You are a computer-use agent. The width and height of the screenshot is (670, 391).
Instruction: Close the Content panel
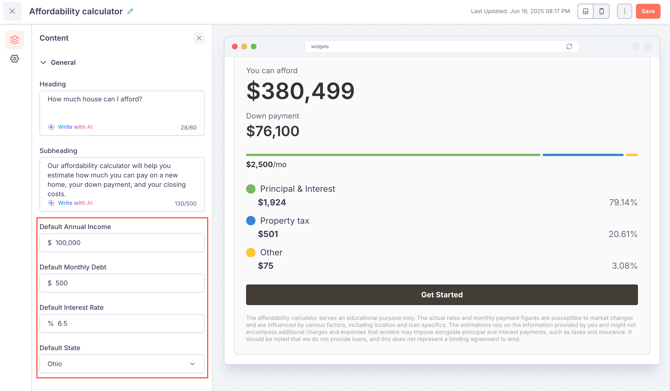click(199, 38)
